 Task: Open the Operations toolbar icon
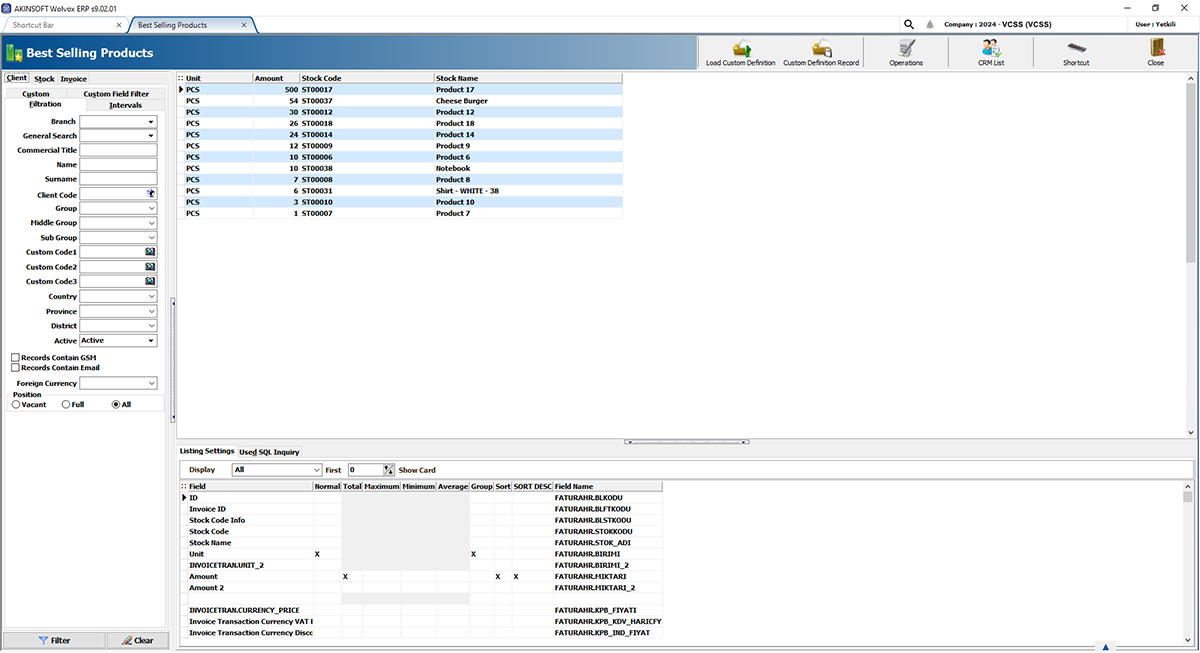[906, 48]
